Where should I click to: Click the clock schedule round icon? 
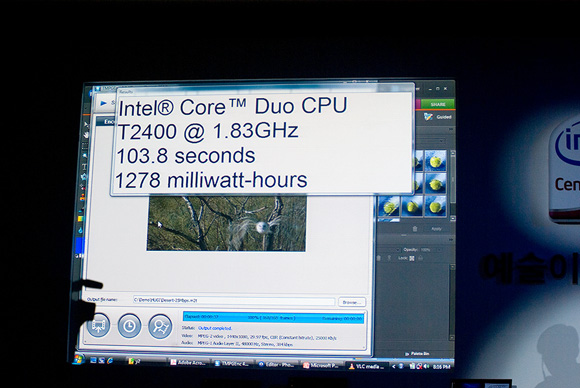tap(129, 326)
